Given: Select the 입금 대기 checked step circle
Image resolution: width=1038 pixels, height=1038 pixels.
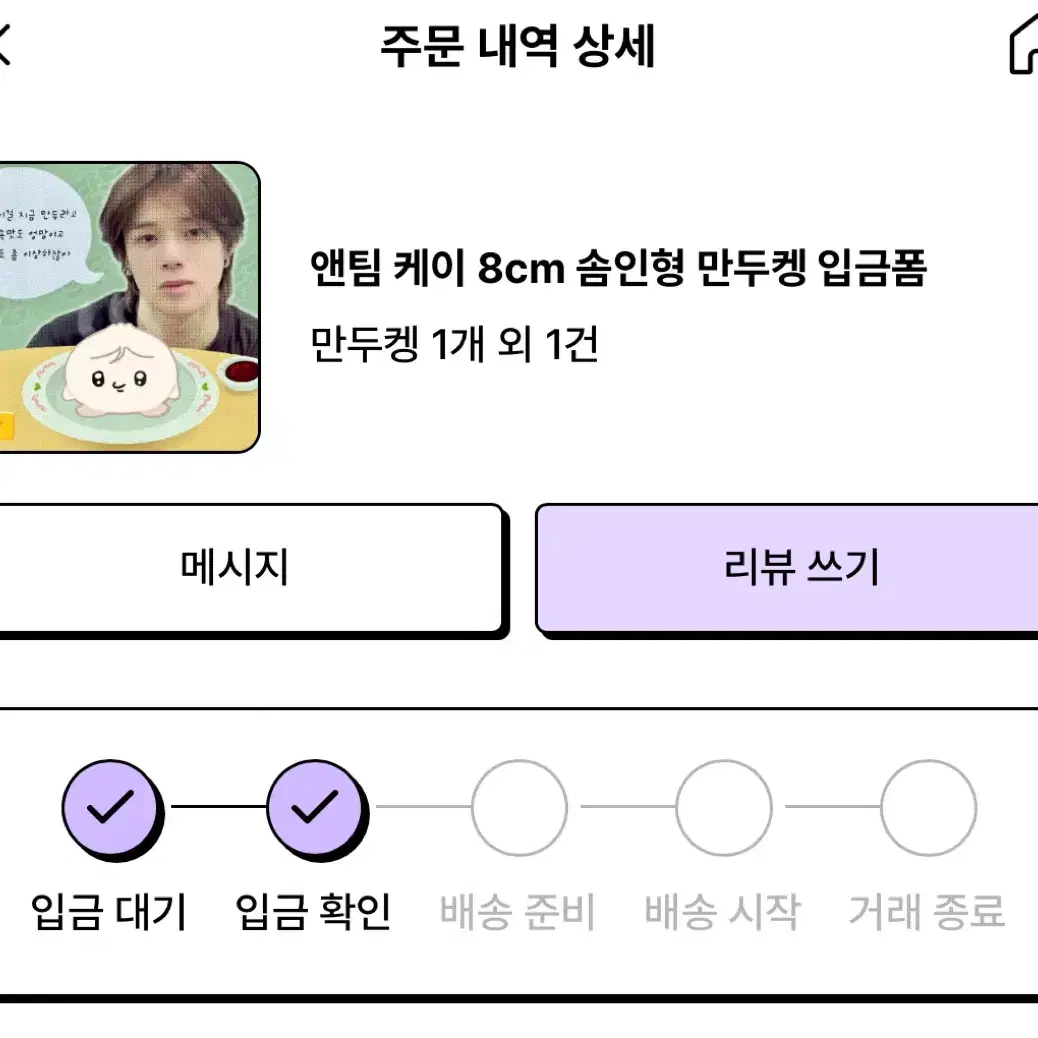Looking at the screenshot, I should [x=112, y=809].
